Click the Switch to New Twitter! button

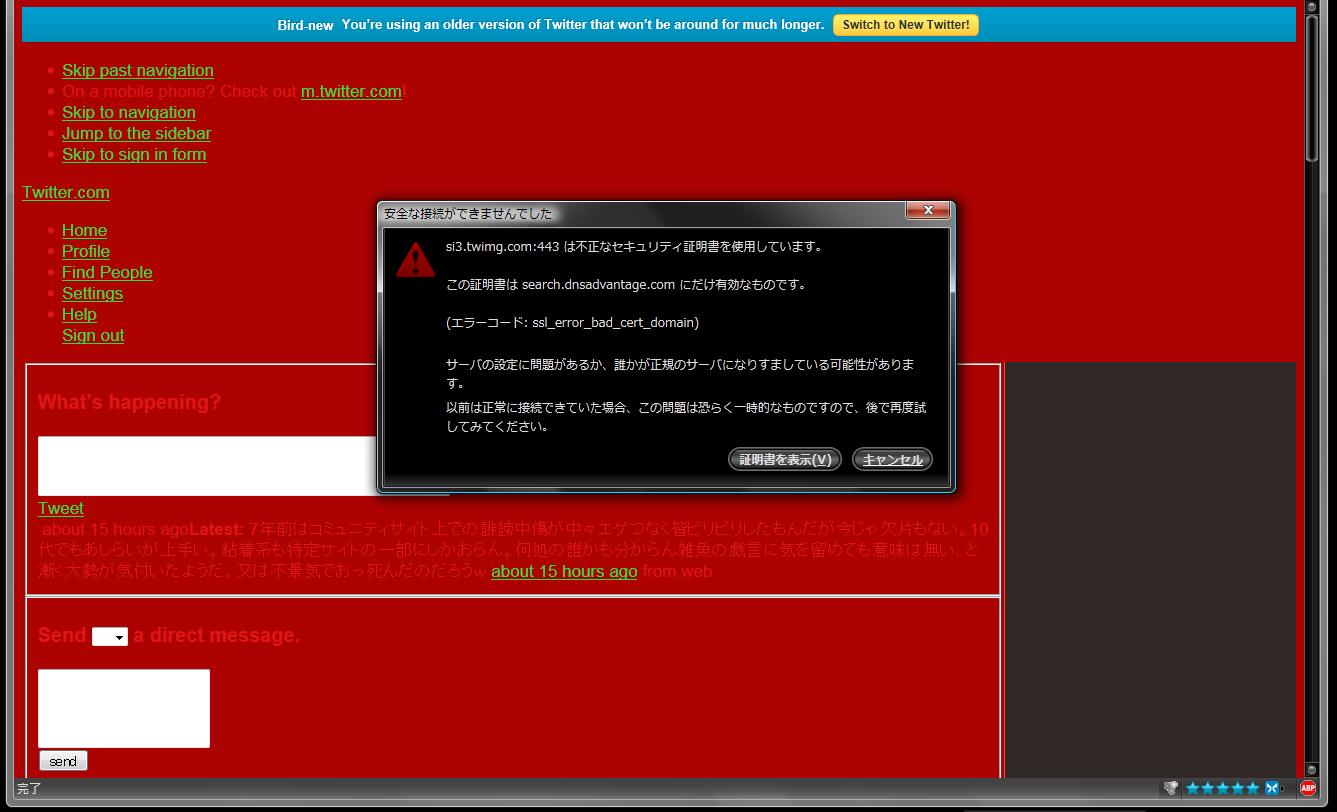(x=906, y=25)
